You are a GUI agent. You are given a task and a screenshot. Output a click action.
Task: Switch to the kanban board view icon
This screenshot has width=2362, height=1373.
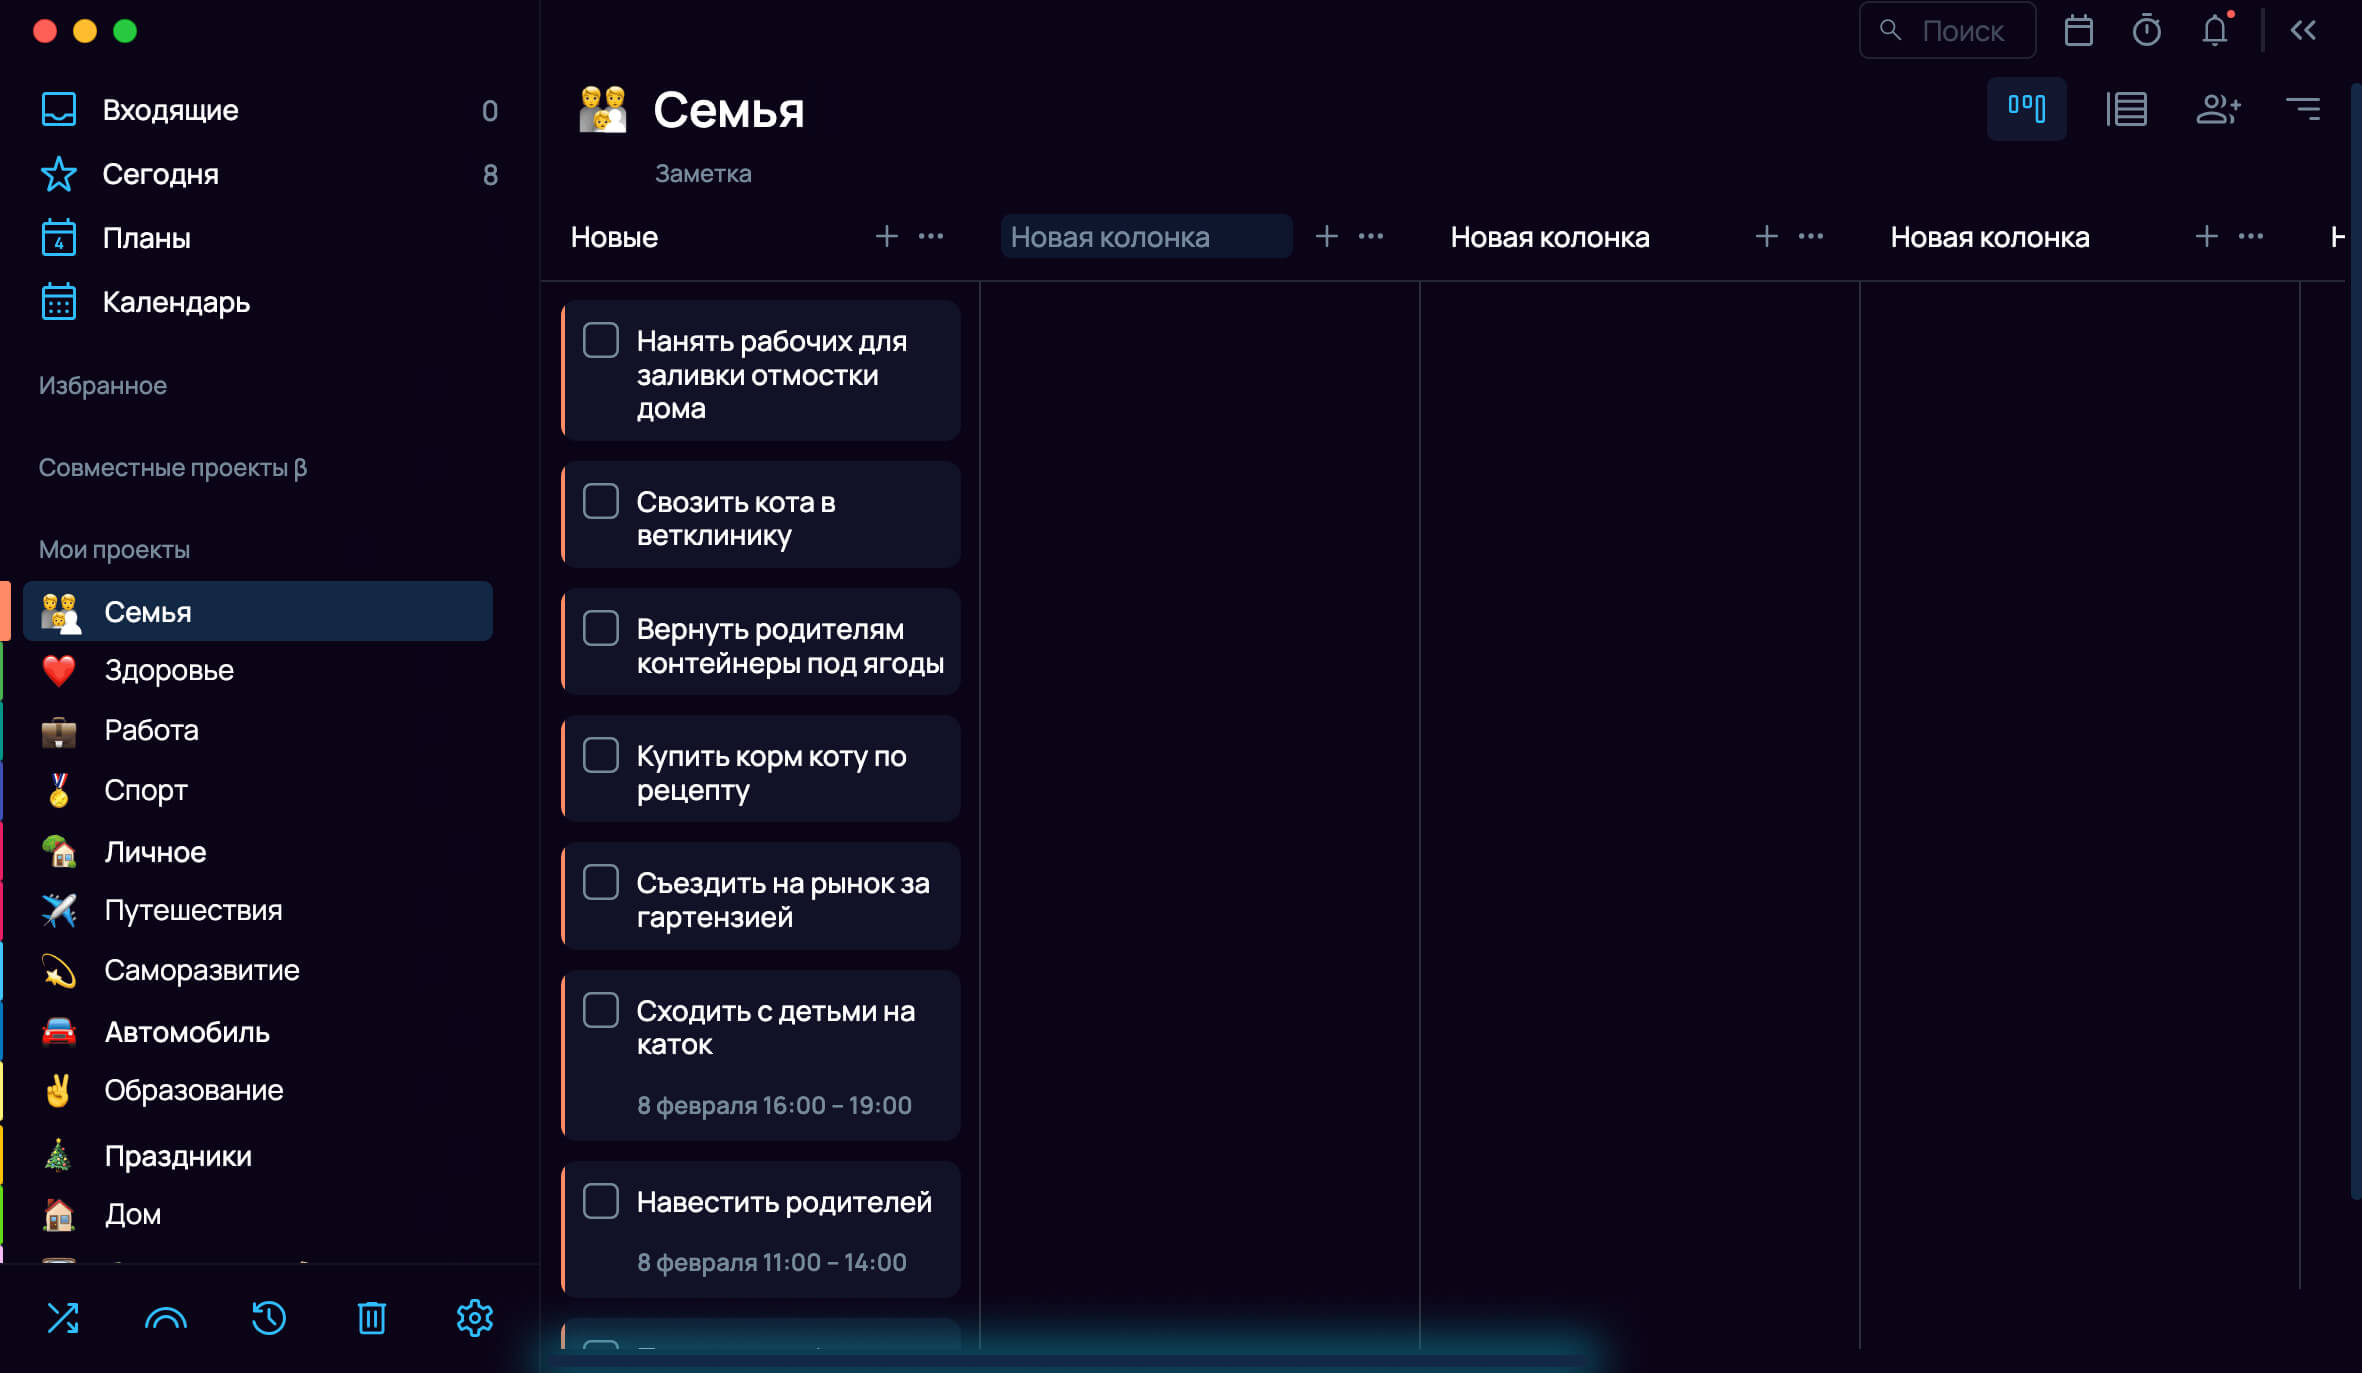(2026, 108)
